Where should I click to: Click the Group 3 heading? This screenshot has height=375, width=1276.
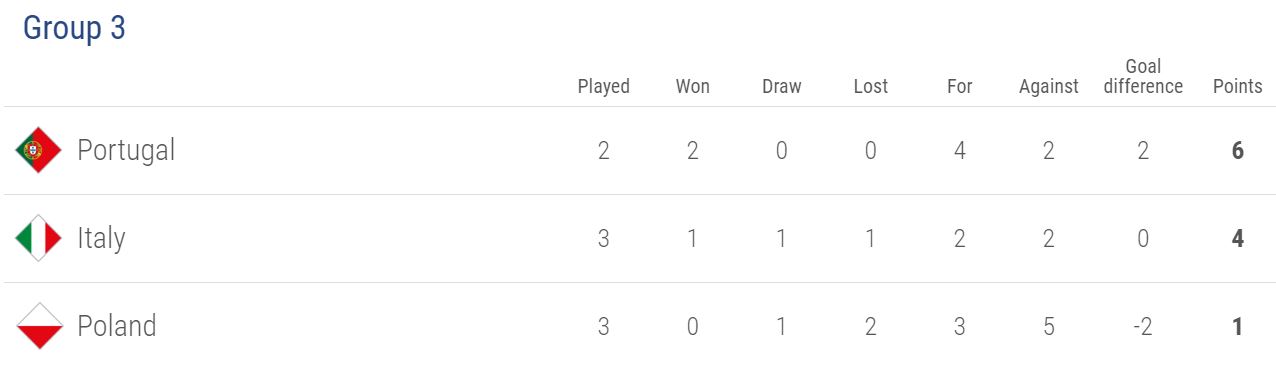(74, 28)
